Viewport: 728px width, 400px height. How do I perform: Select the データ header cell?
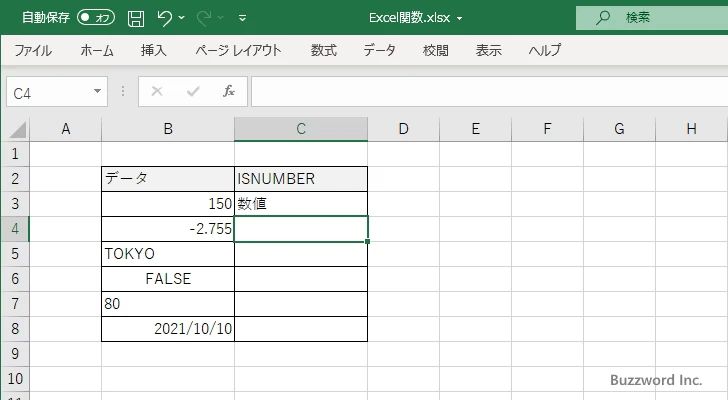pos(168,179)
